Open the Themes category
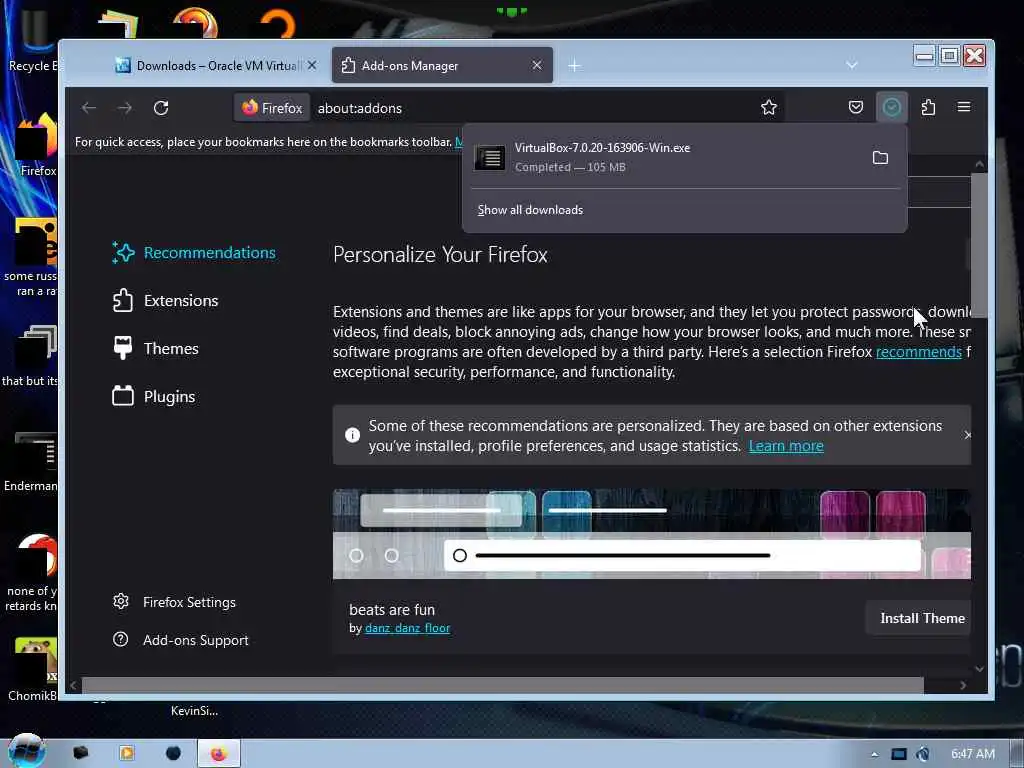The image size is (1024, 768). point(155,349)
